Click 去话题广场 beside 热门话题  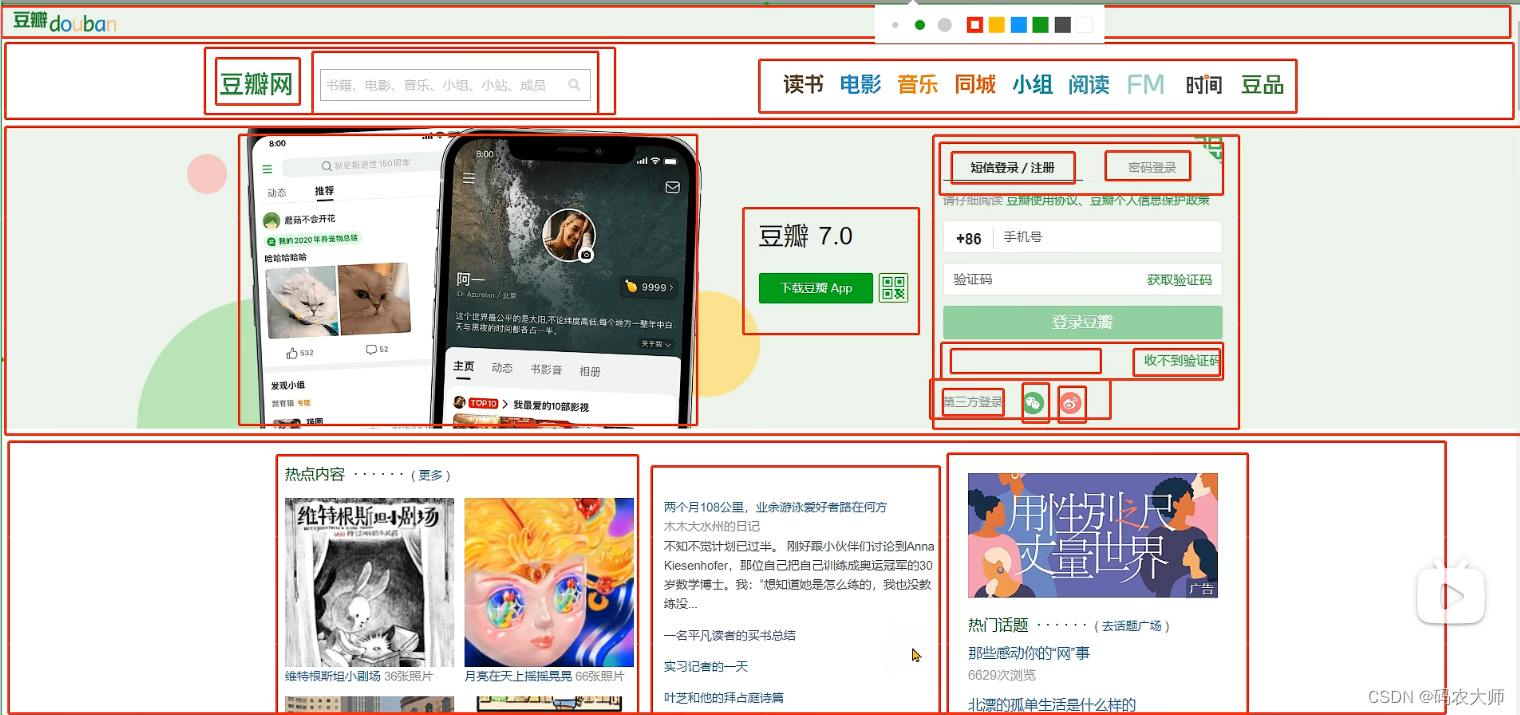click(1131, 626)
